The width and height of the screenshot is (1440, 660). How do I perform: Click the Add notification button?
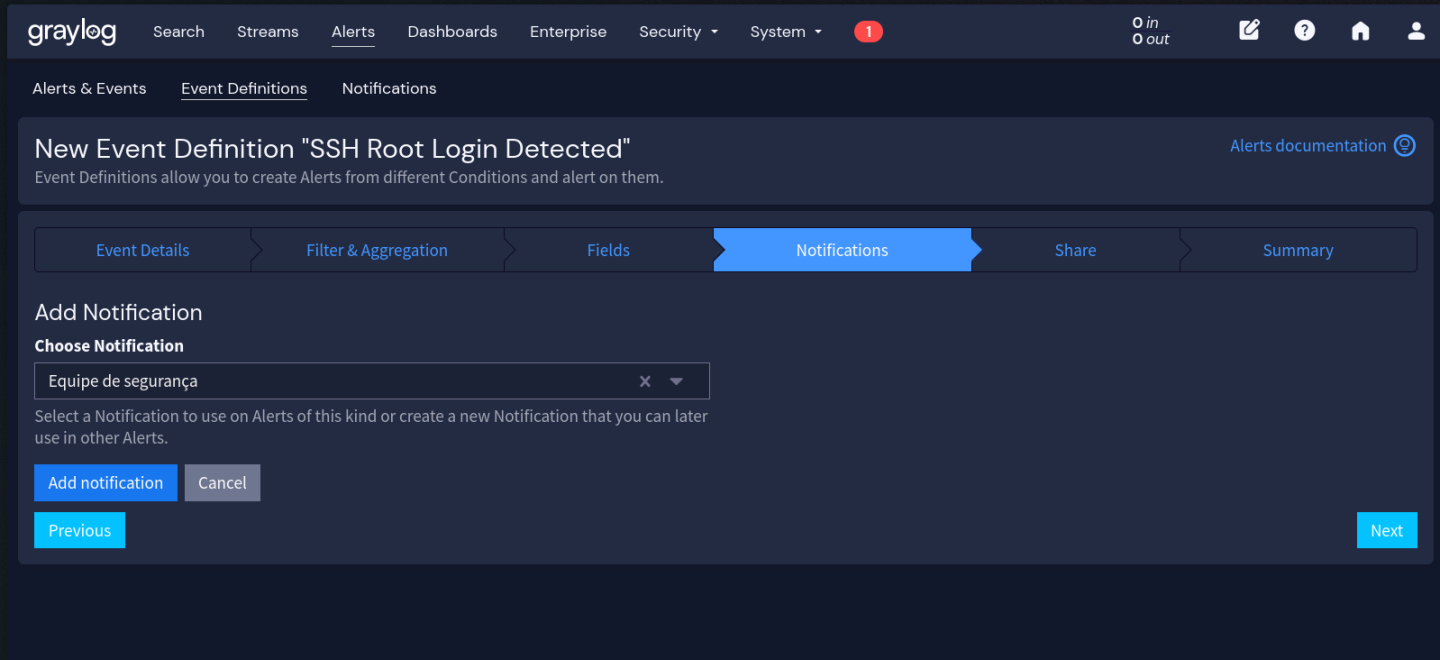click(x=105, y=482)
